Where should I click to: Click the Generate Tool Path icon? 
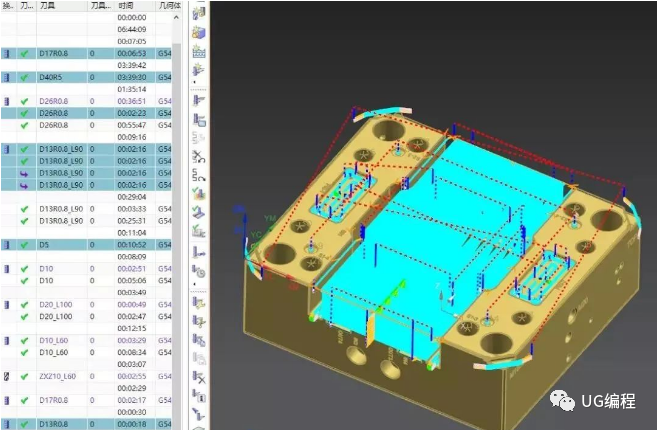click(199, 101)
